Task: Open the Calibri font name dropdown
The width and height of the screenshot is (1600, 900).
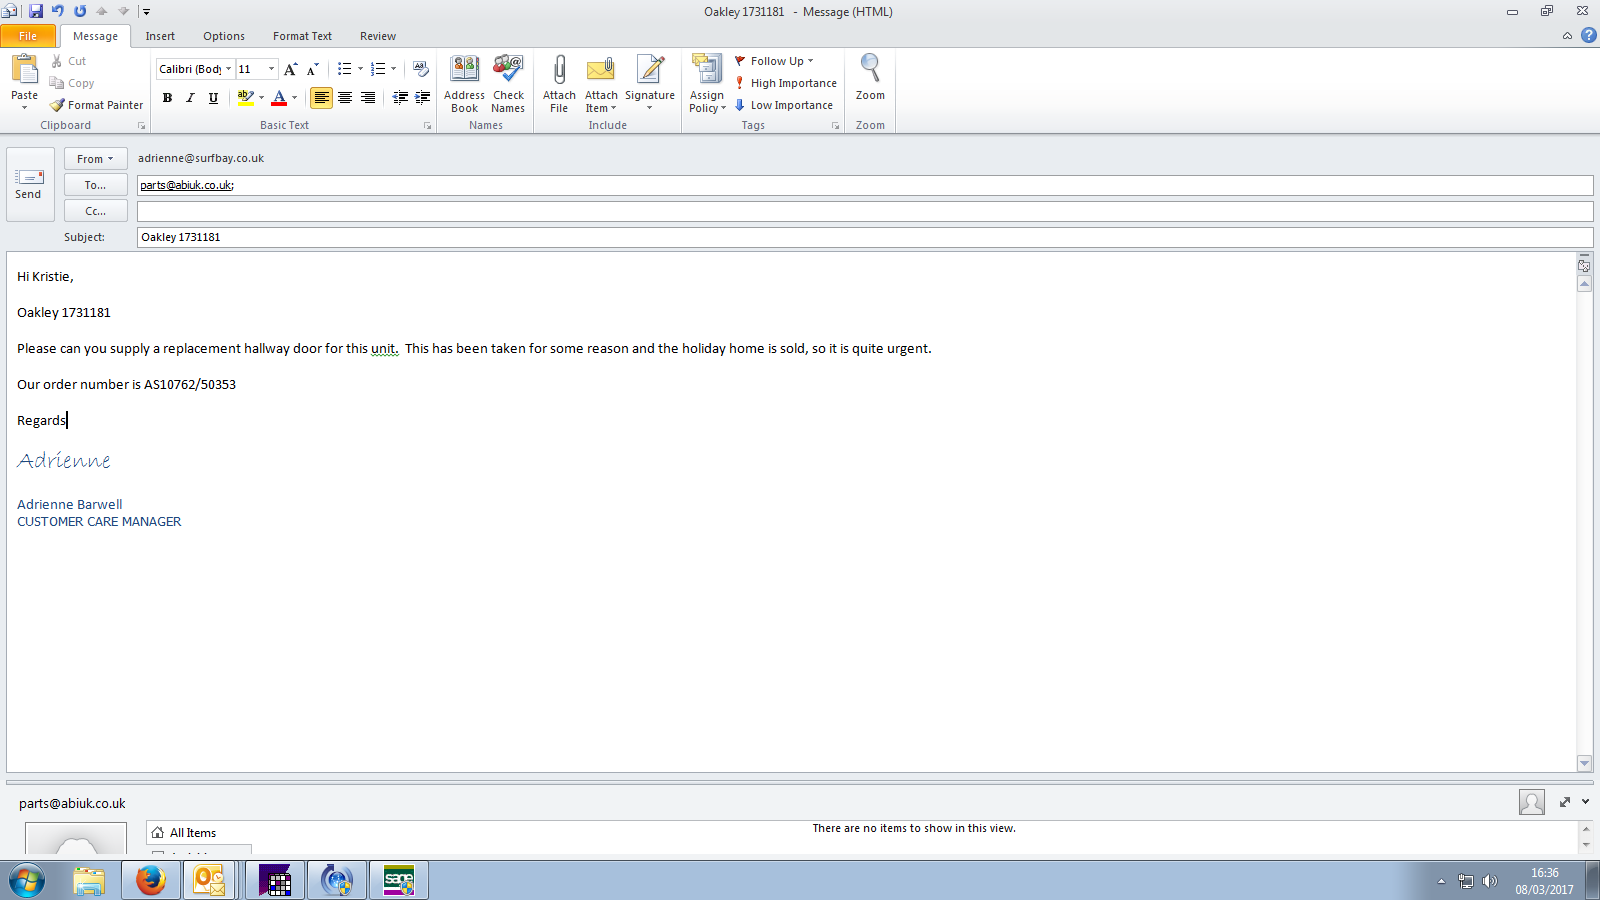Action: point(228,69)
